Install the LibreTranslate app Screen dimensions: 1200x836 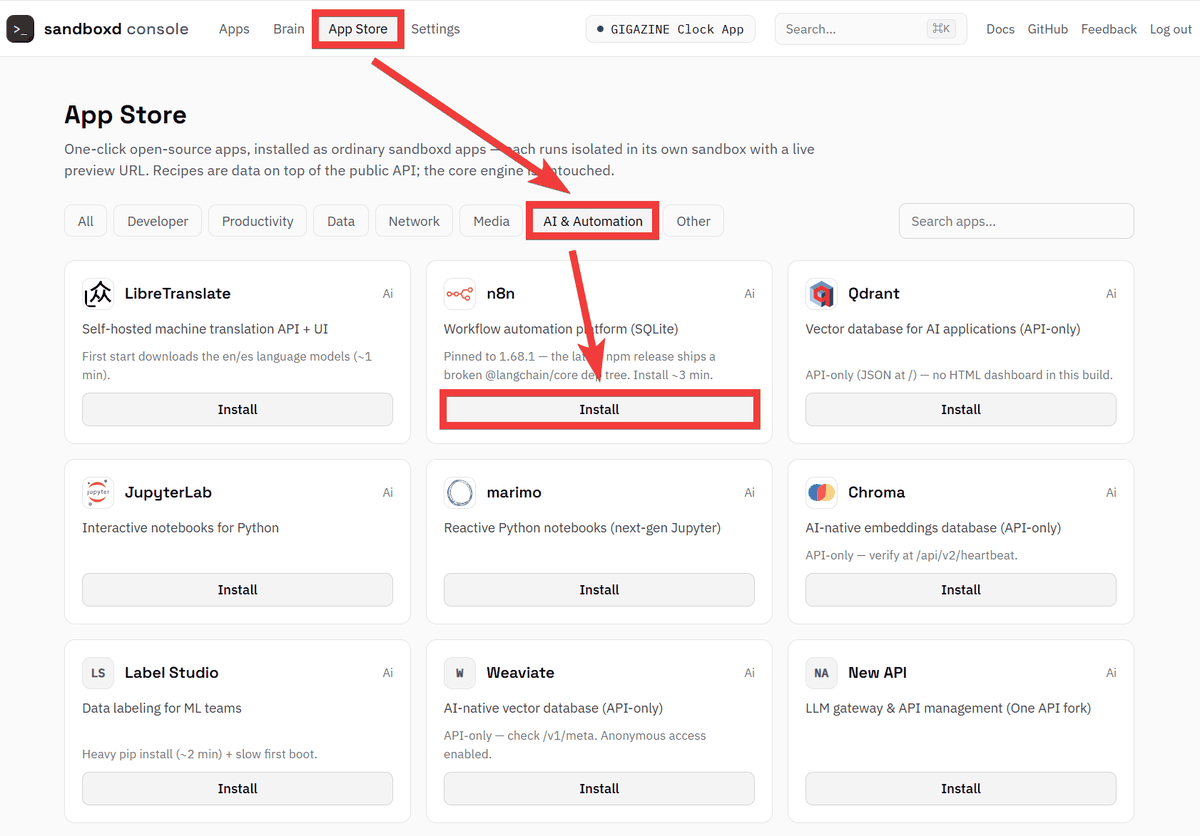pos(237,409)
